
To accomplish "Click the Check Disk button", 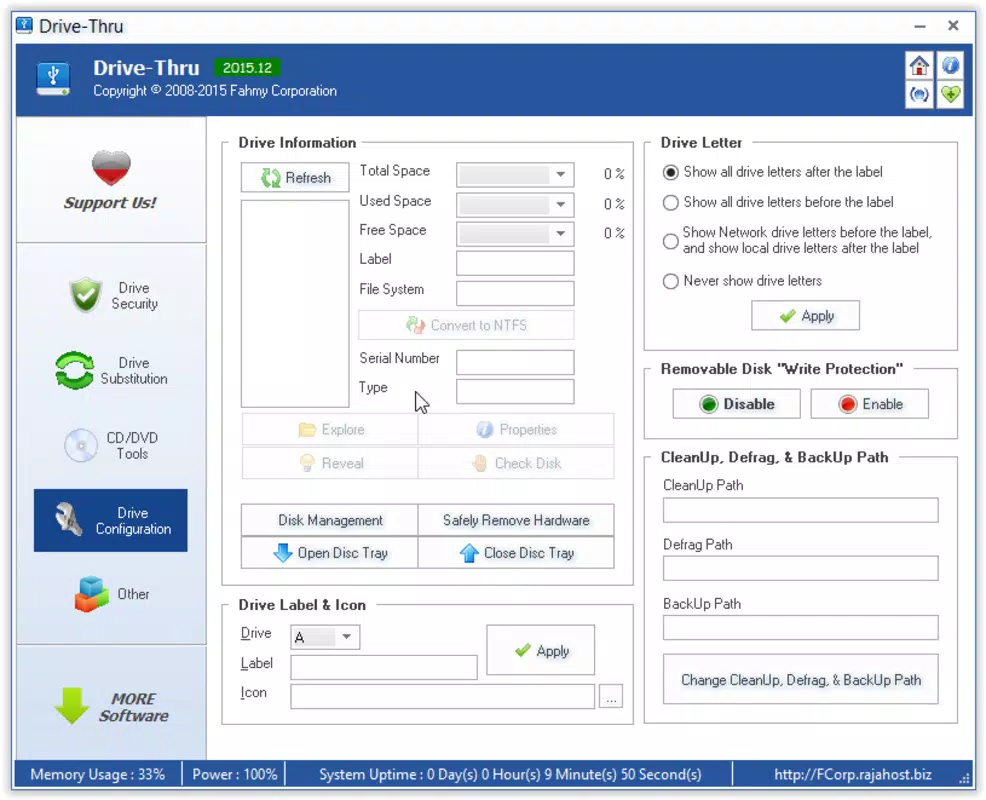I will click(x=516, y=464).
